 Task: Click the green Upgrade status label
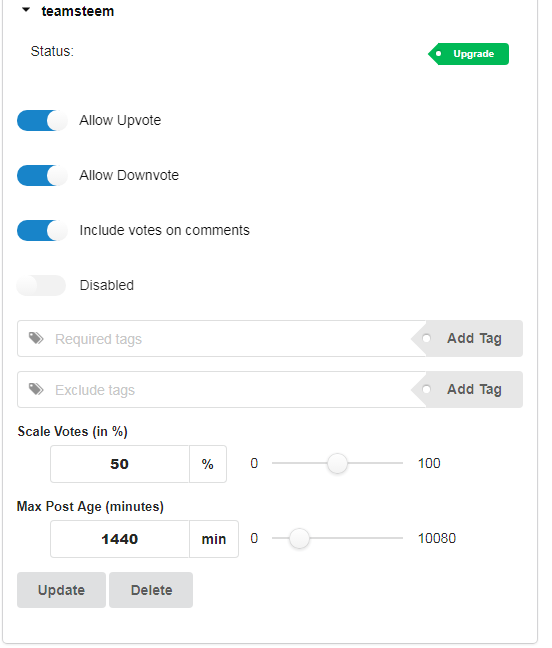click(469, 54)
